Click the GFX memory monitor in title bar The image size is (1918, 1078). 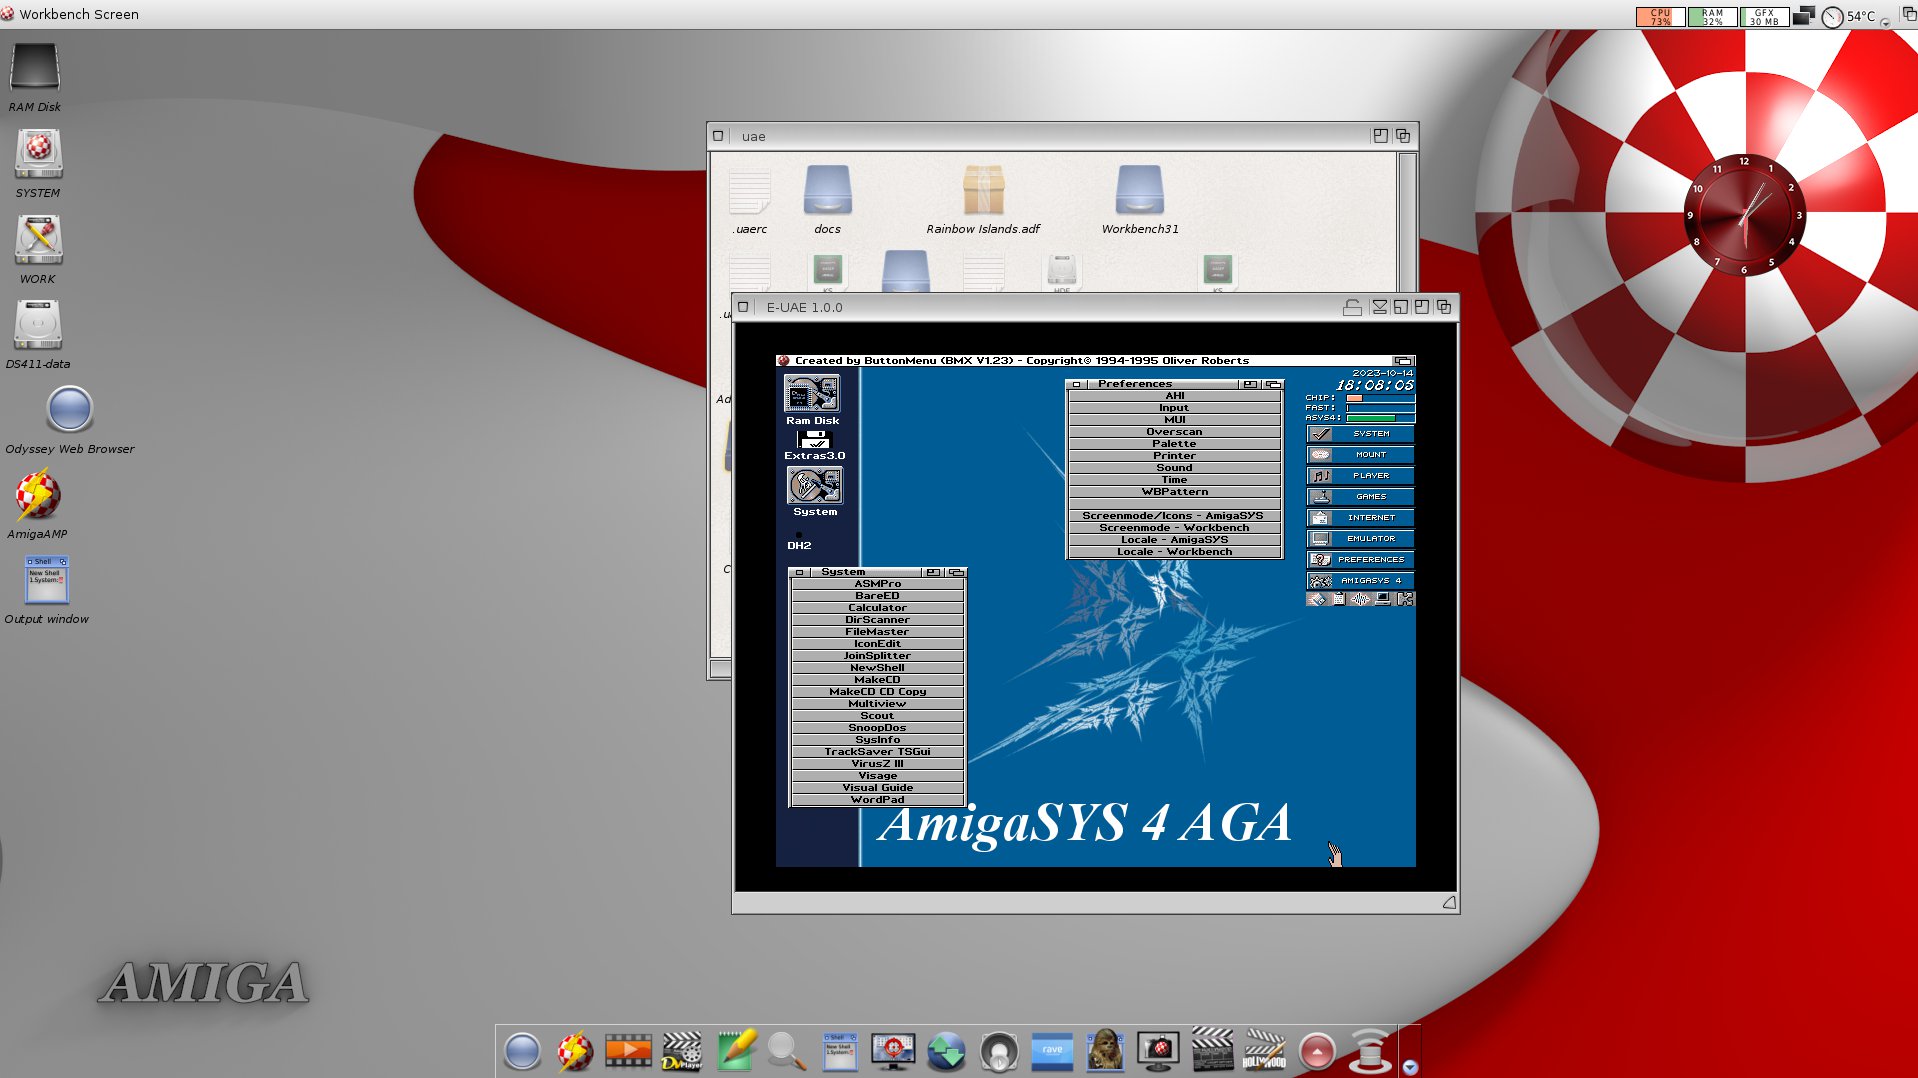coord(1764,16)
